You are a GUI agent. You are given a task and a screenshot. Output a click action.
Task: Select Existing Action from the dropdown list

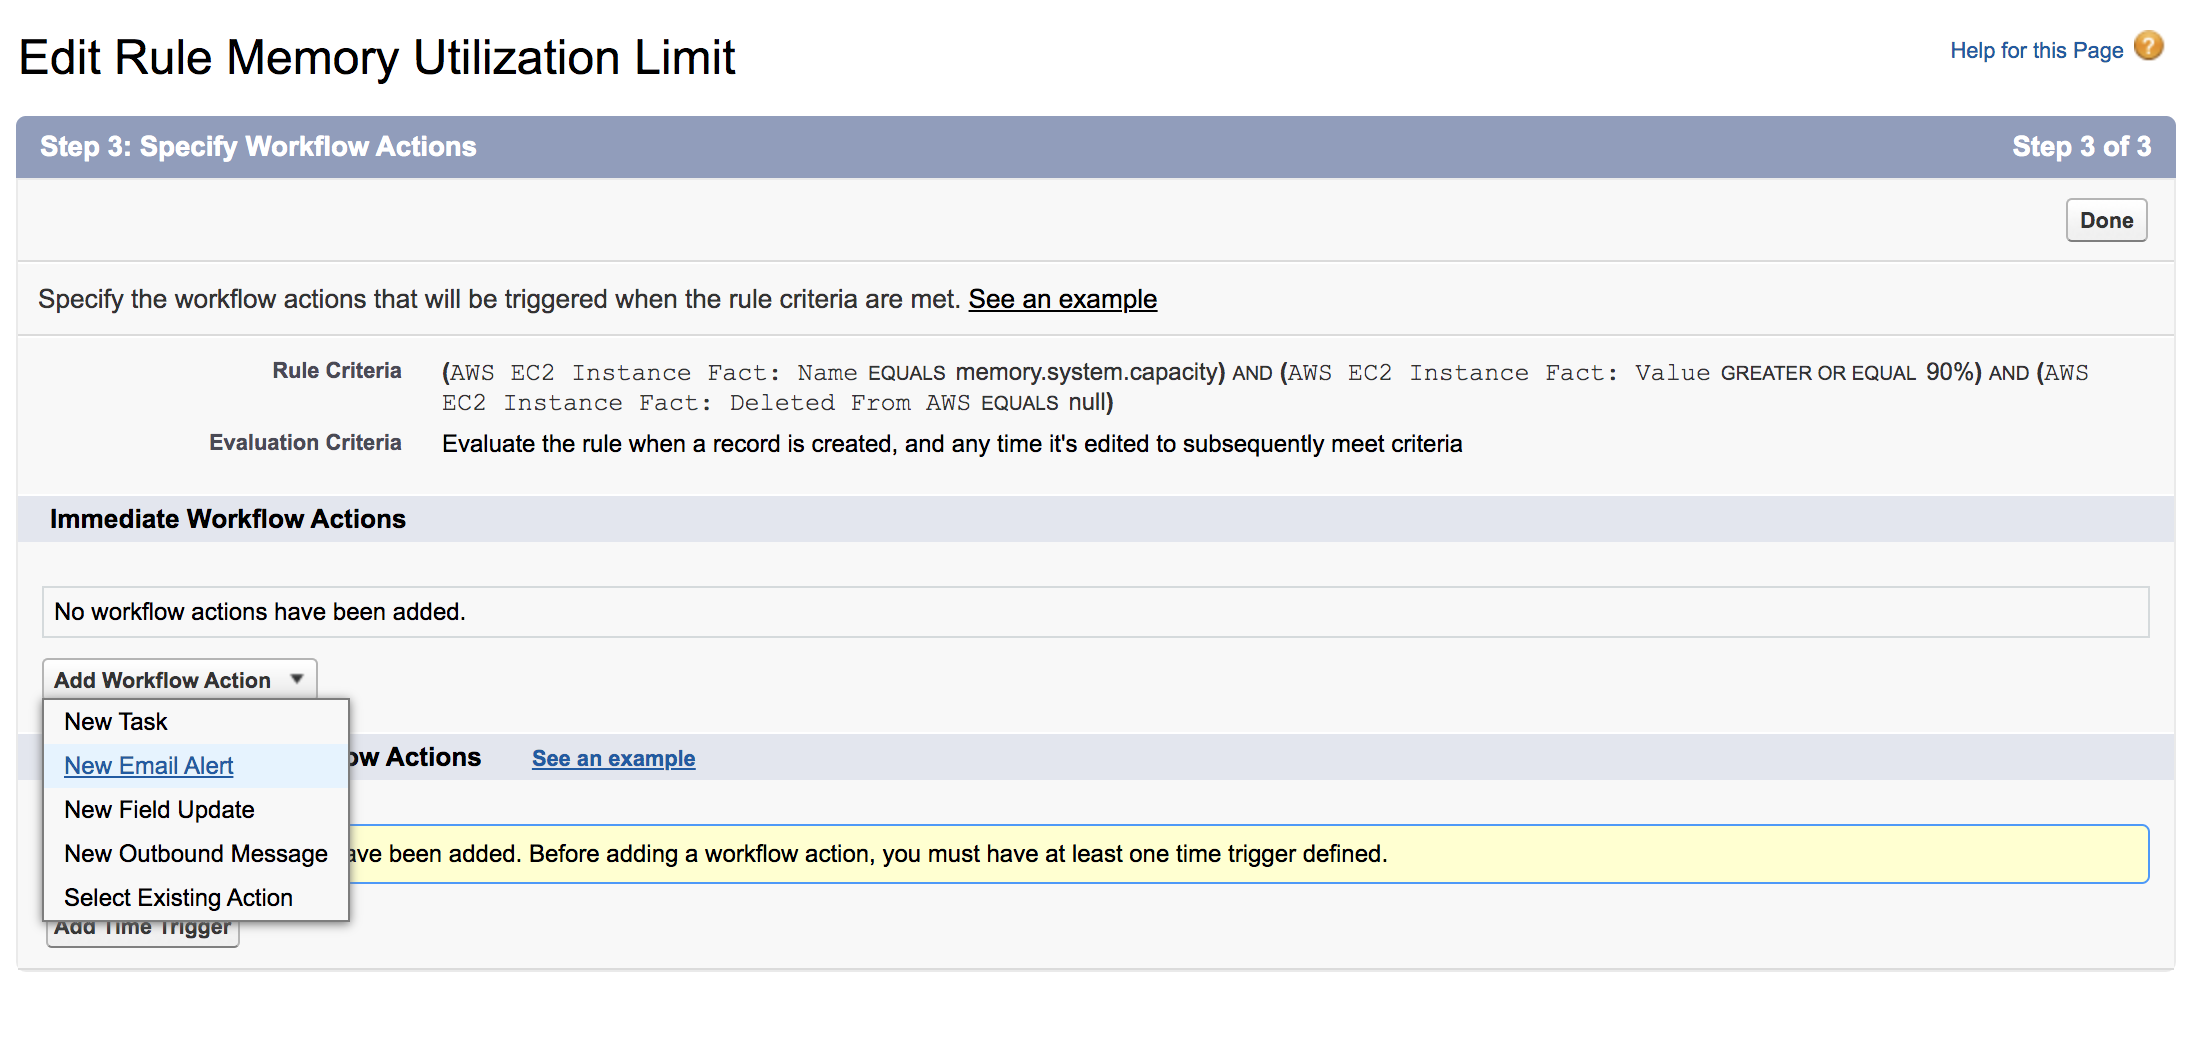178,898
